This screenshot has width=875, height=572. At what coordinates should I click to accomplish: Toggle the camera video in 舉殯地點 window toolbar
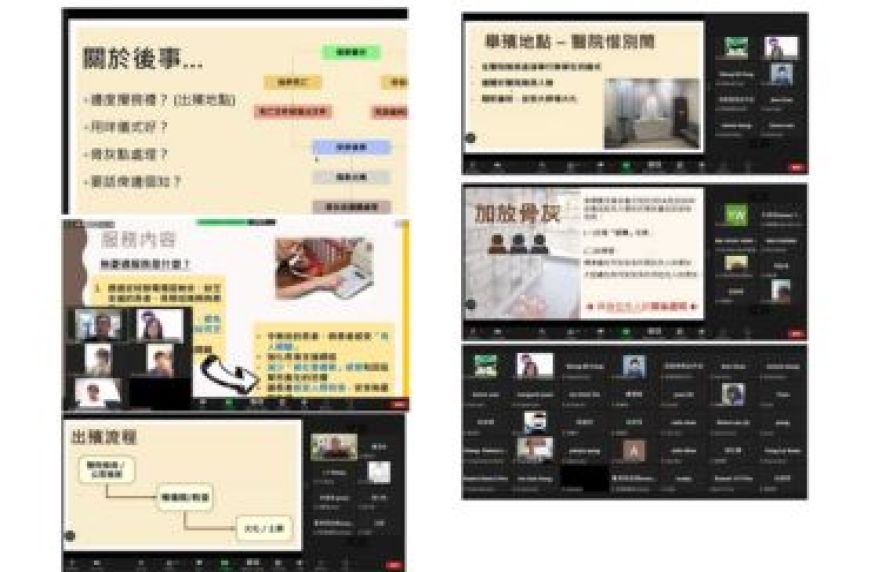coord(499,166)
